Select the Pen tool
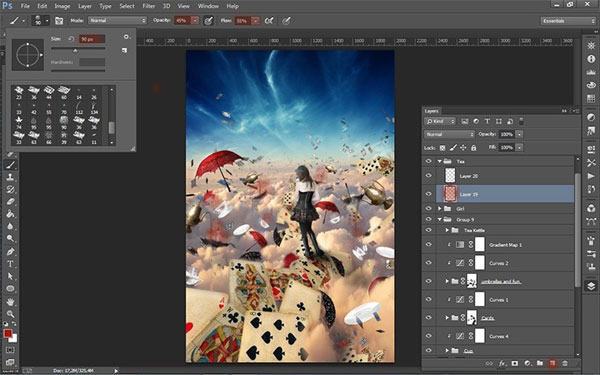The height and width of the screenshot is (375, 600). [10, 251]
